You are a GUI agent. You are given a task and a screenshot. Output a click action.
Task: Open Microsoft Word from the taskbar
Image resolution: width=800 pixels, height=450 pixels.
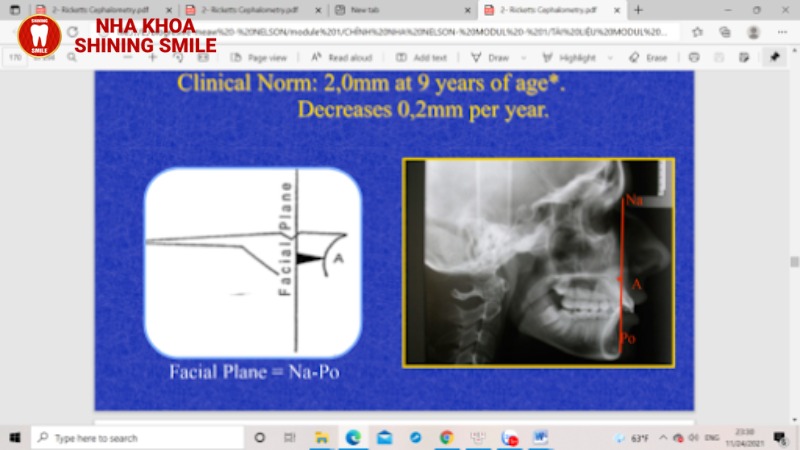click(541, 438)
